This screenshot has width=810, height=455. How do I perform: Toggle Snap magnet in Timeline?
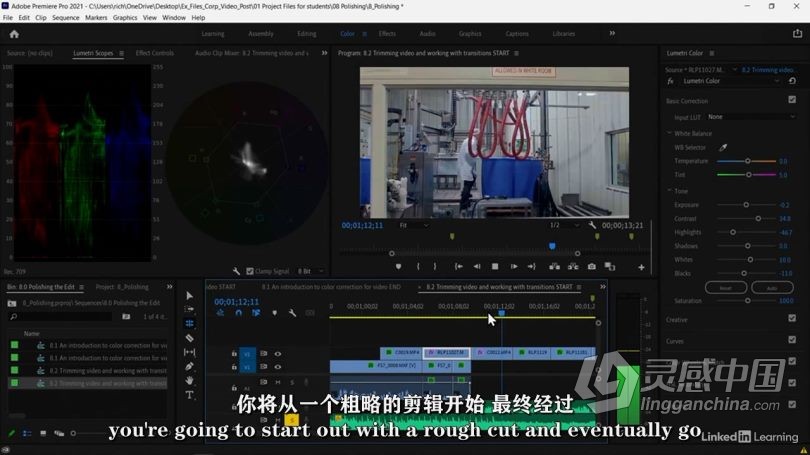coord(238,313)
